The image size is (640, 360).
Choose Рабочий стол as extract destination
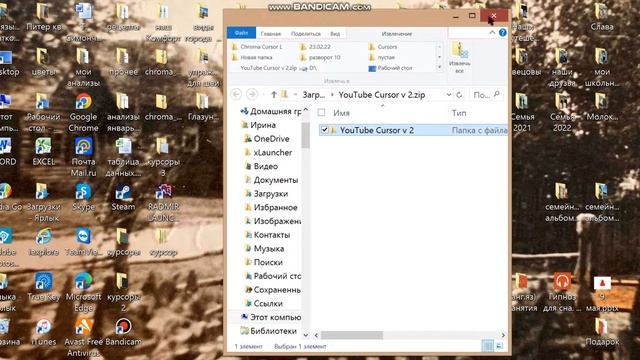[390, 68]
